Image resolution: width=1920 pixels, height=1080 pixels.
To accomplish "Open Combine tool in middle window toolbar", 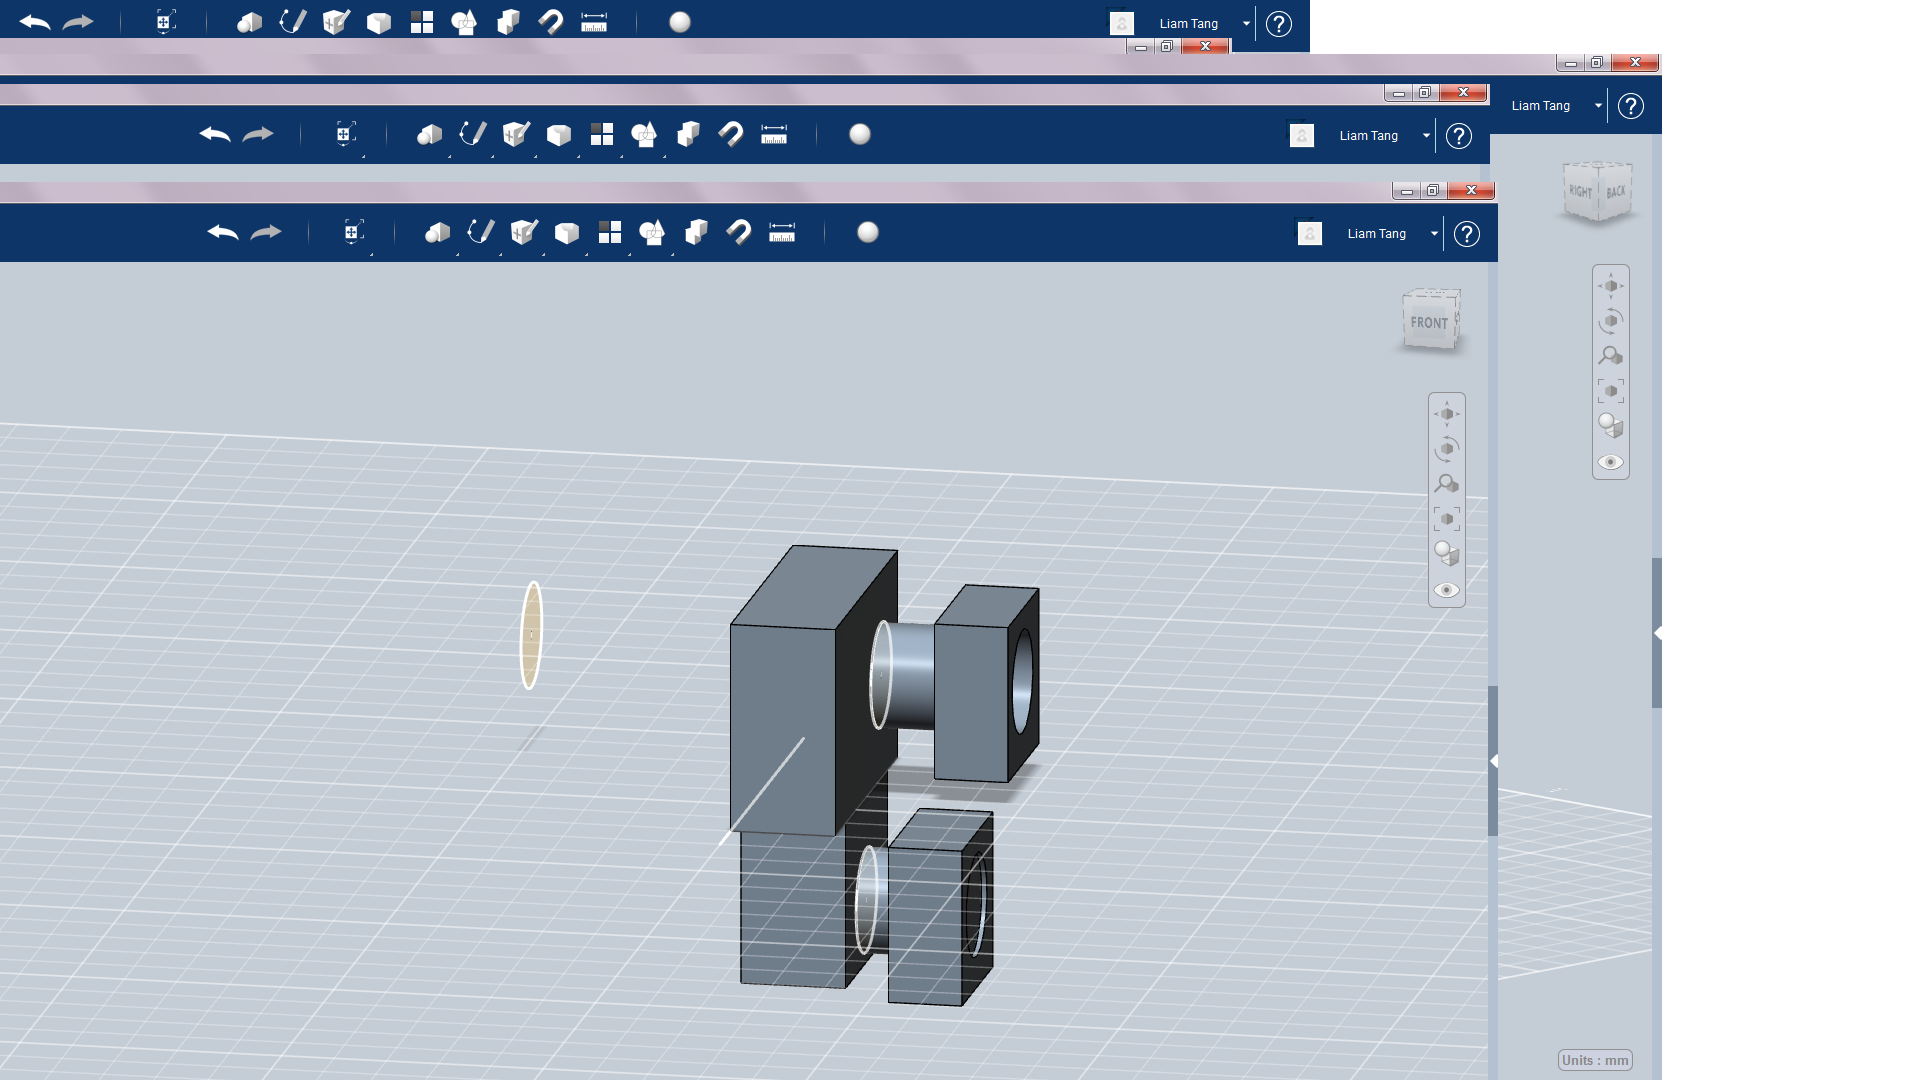I will (x=688, y=134).
